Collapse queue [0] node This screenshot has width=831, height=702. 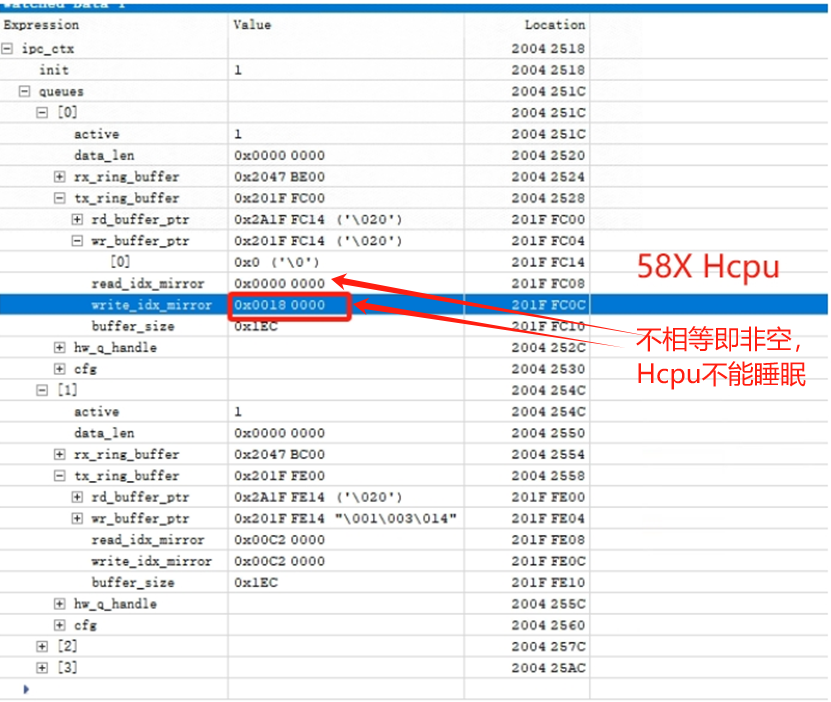coord(42,113)
